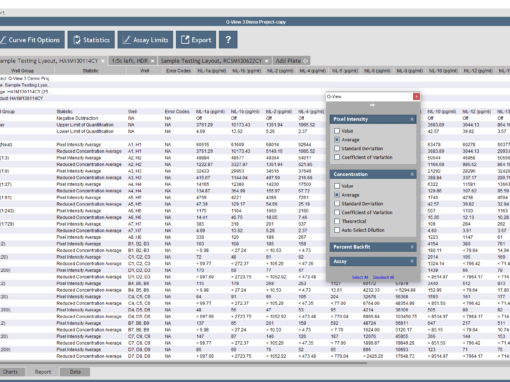Click the plus icon on Add Plate
The image size is (510, 382).
(306, 61)
